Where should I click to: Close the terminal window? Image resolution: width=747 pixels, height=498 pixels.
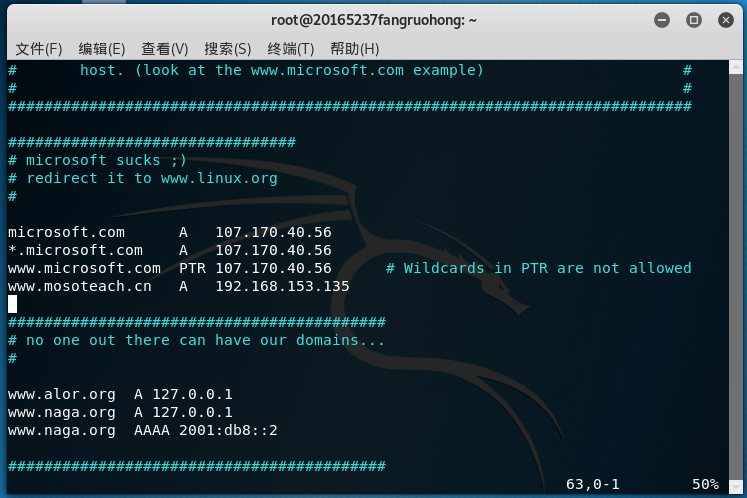726,20
